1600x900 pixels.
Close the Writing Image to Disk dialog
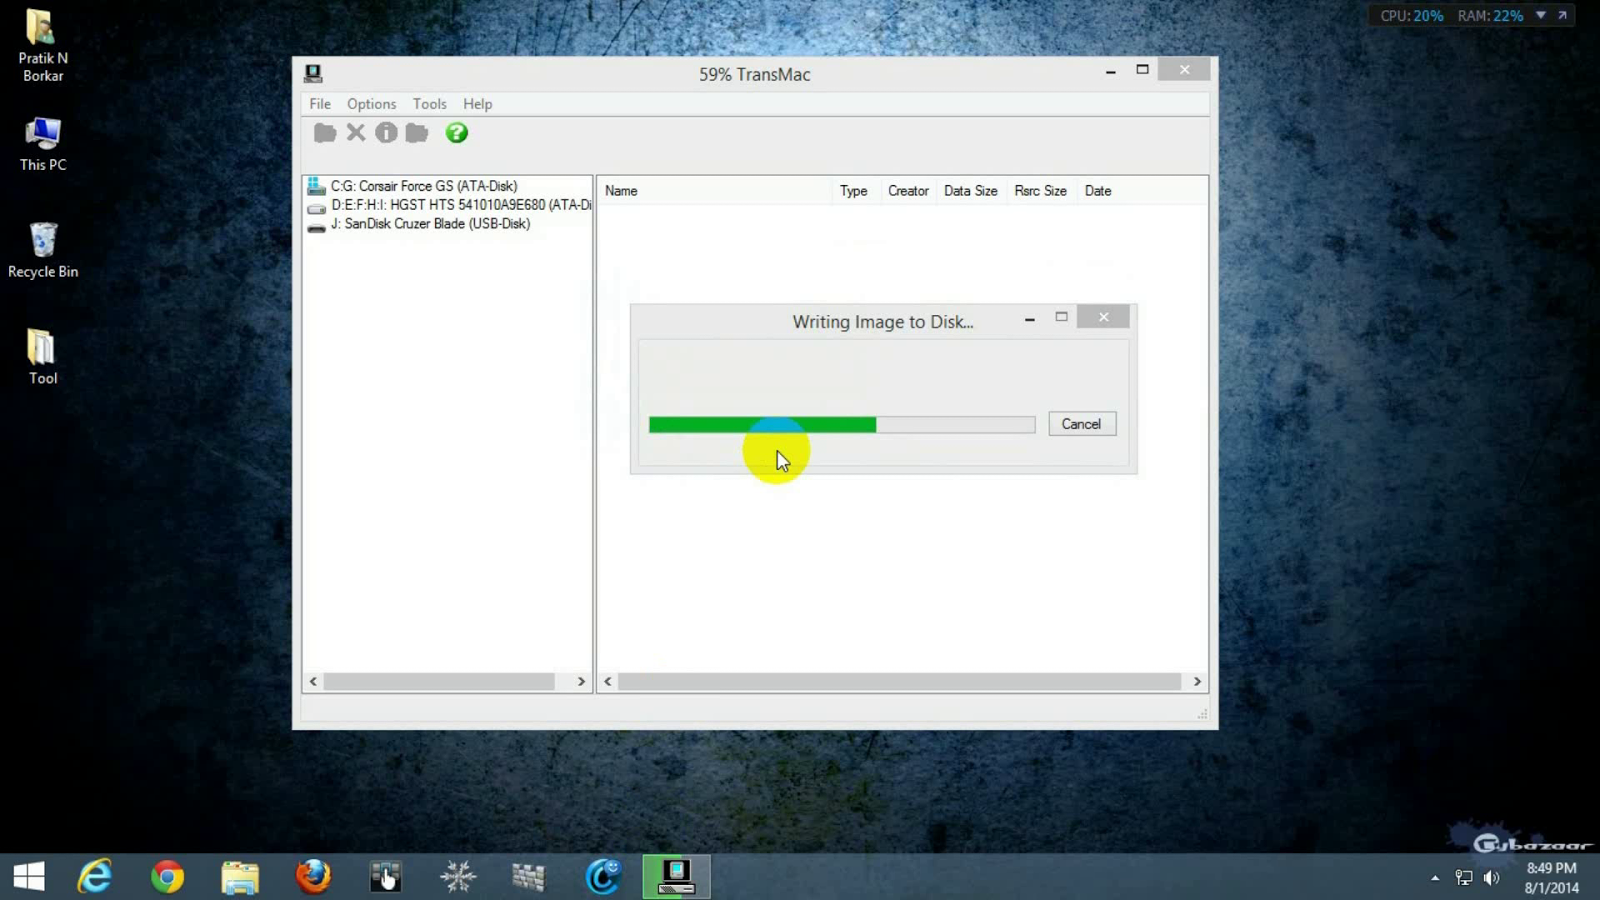(x=1103, y=317)
